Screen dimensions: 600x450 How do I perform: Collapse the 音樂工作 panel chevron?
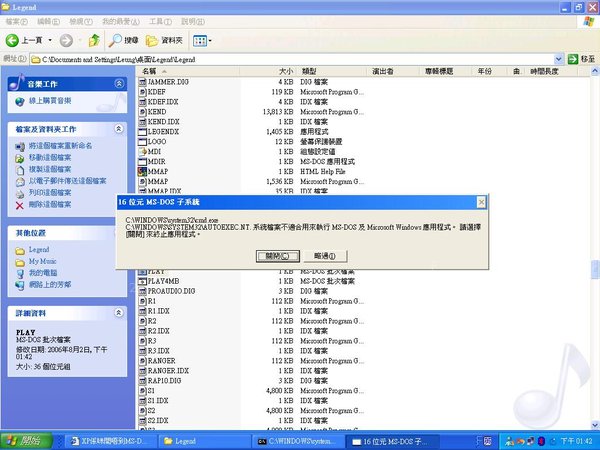coord(119,83)
